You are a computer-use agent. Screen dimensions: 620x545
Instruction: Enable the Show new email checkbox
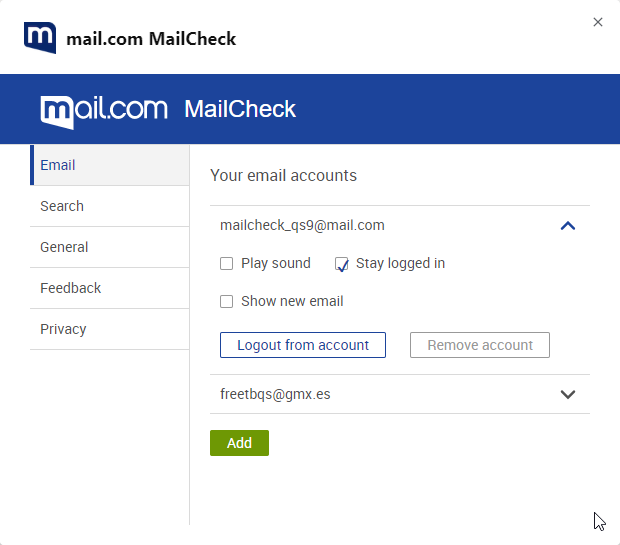pyautogui.click(x=227, y=302)
